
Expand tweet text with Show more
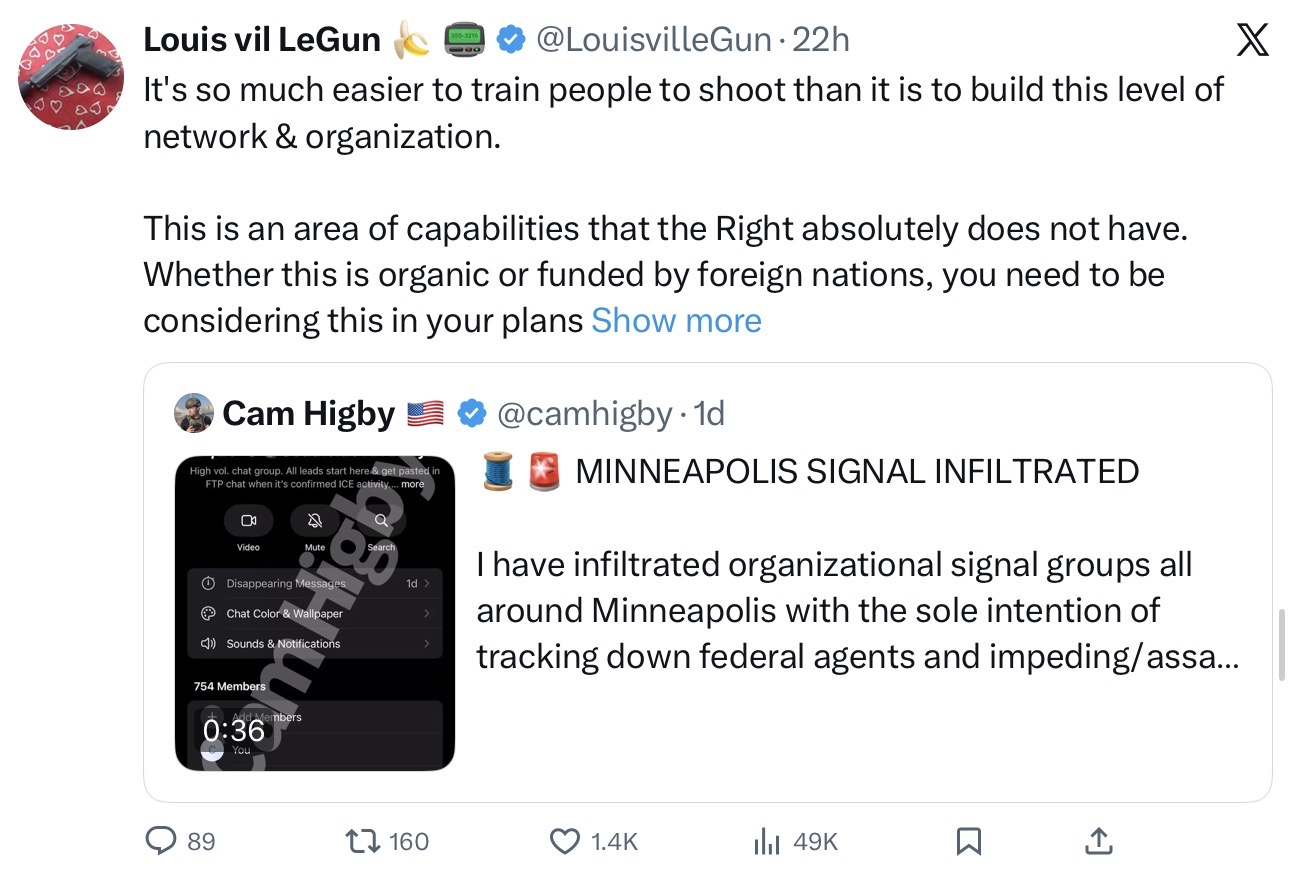pos(676,320)
